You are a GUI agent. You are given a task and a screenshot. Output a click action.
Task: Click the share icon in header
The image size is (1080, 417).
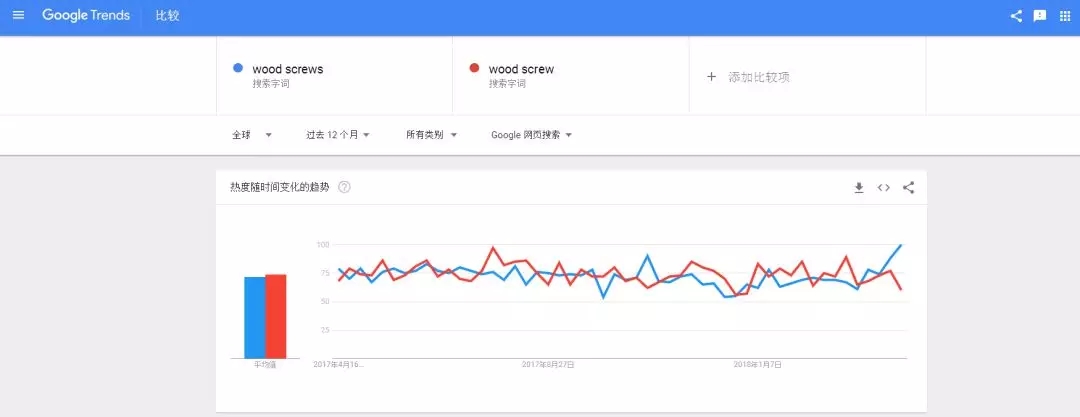coord(1016,16)
